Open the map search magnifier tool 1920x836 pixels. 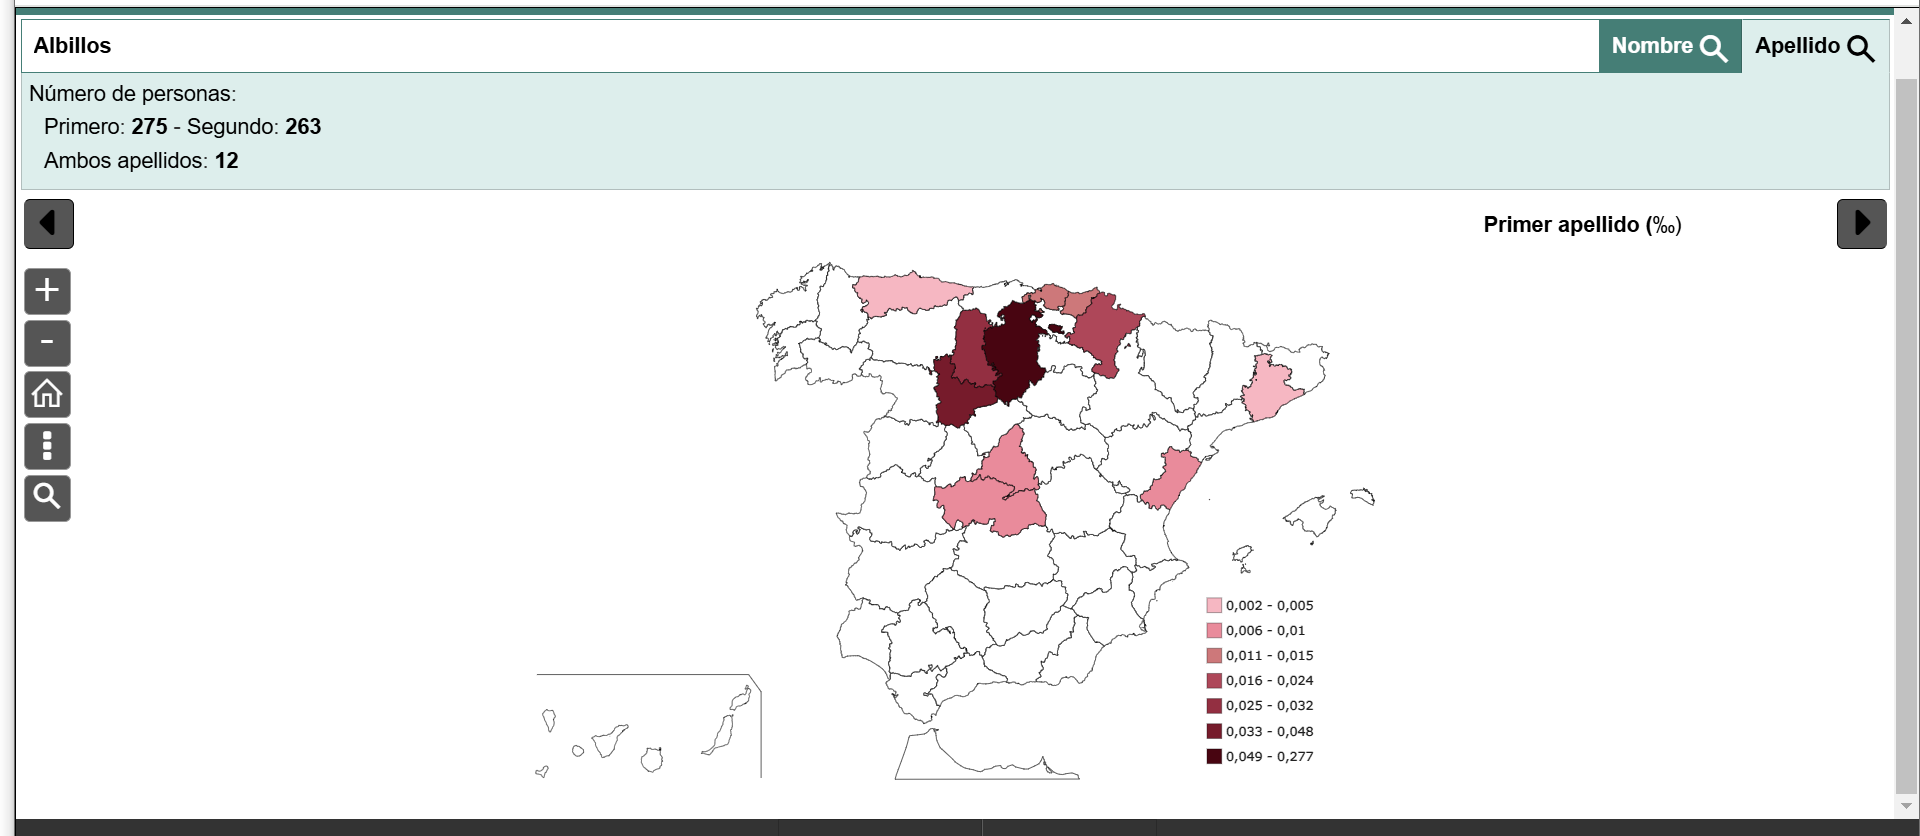47,498
